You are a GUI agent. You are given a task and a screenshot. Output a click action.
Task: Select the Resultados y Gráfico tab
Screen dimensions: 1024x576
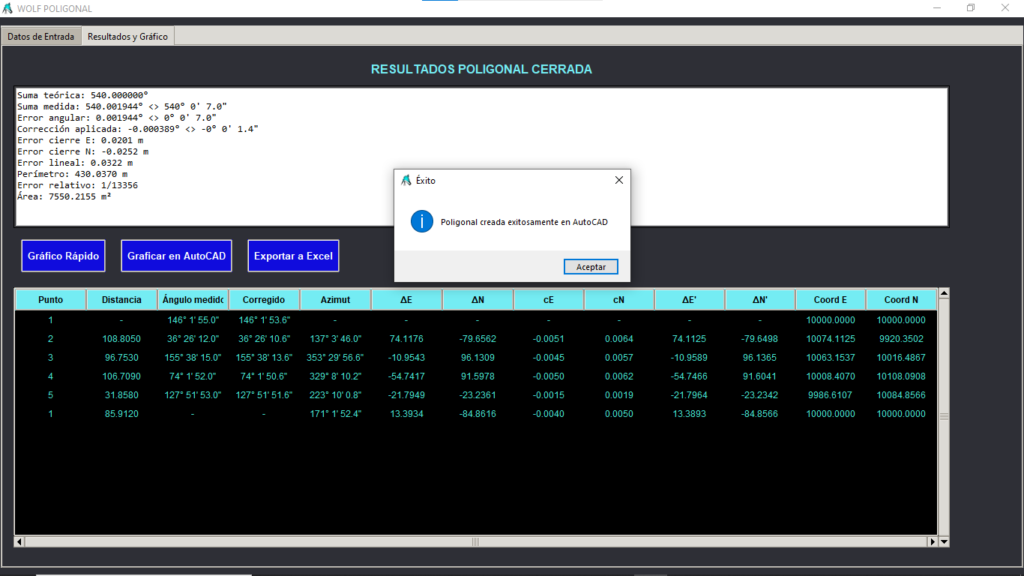pyautogui.click(x=128, y=36)
